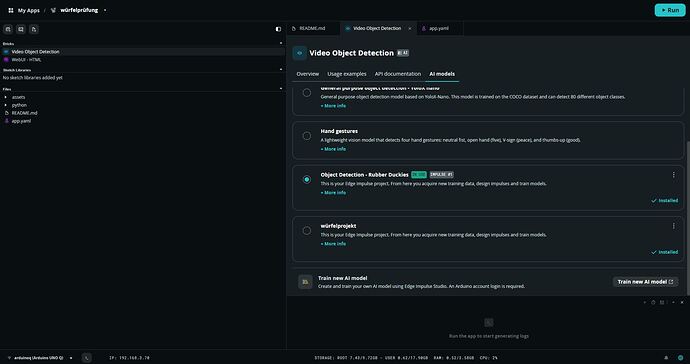The image size is (690, 364).
Task: Click the Train new AI model row icon
Action: tap(305, 282)
